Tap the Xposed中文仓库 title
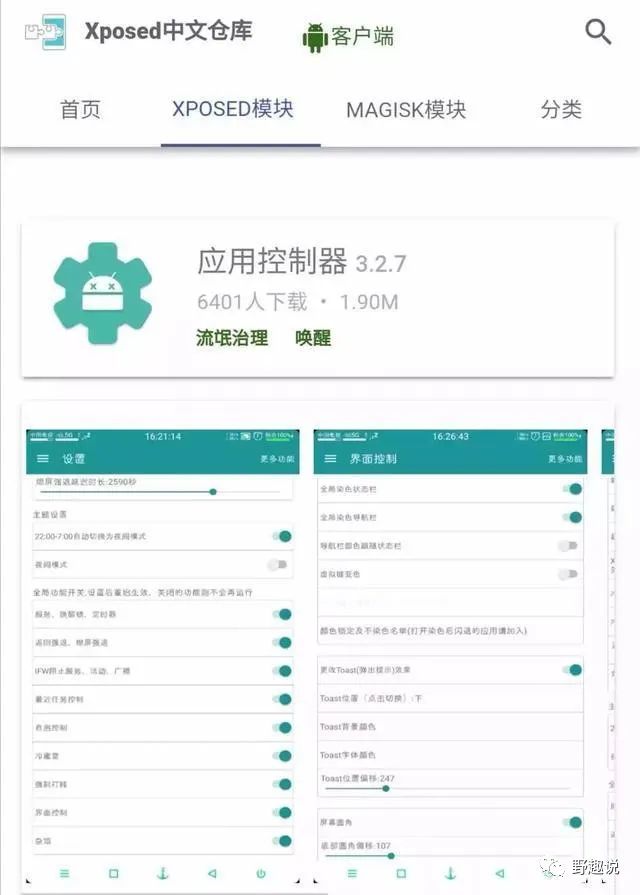This screenshot has height=895, width=640. pos(168,31)
